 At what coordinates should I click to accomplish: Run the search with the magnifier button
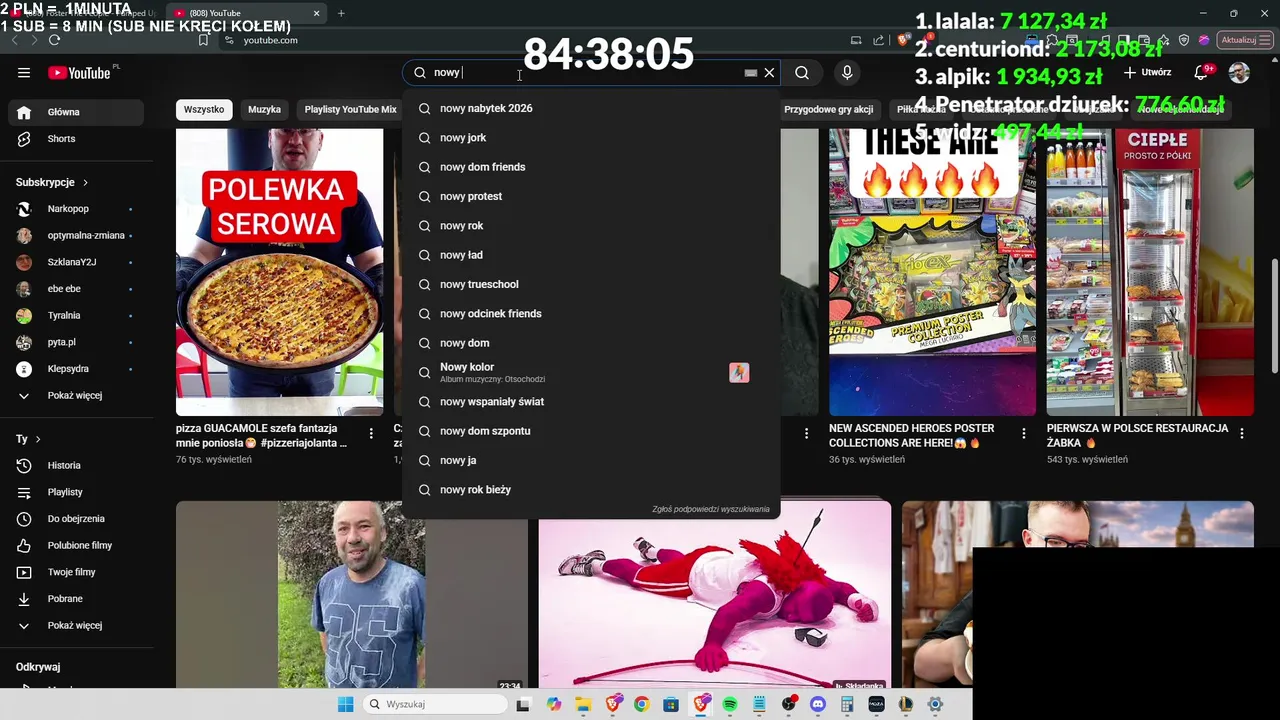coord(802,72)
